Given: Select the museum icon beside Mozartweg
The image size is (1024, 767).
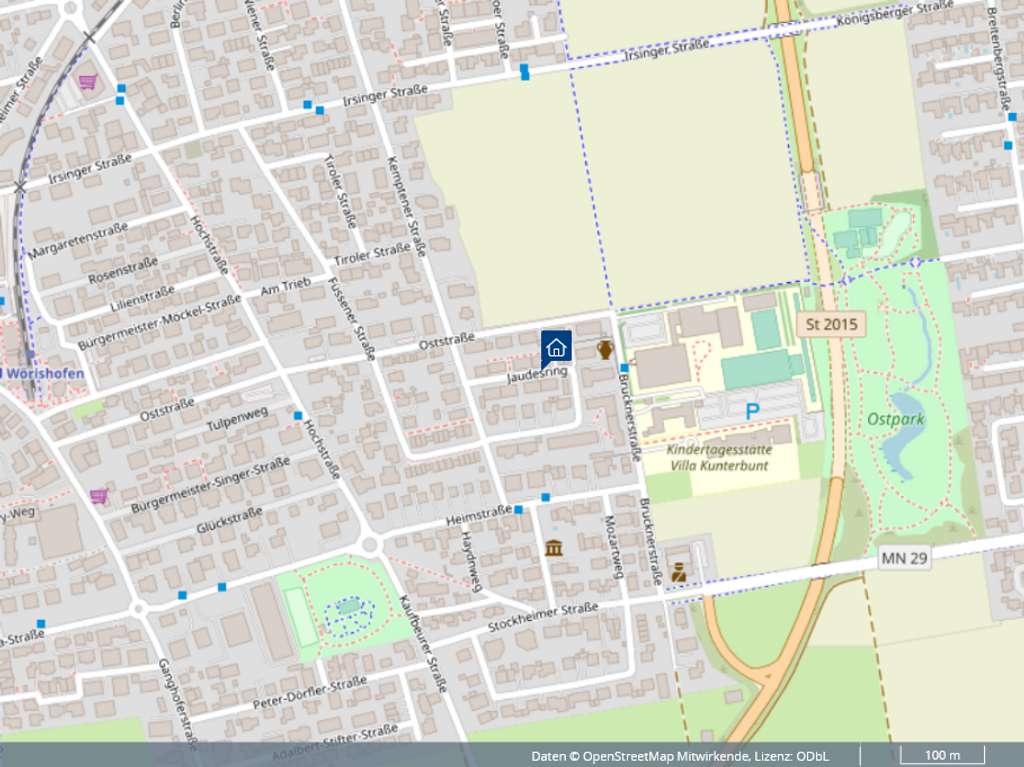Looking at the screenshot, I should click(x=554, y=547).
